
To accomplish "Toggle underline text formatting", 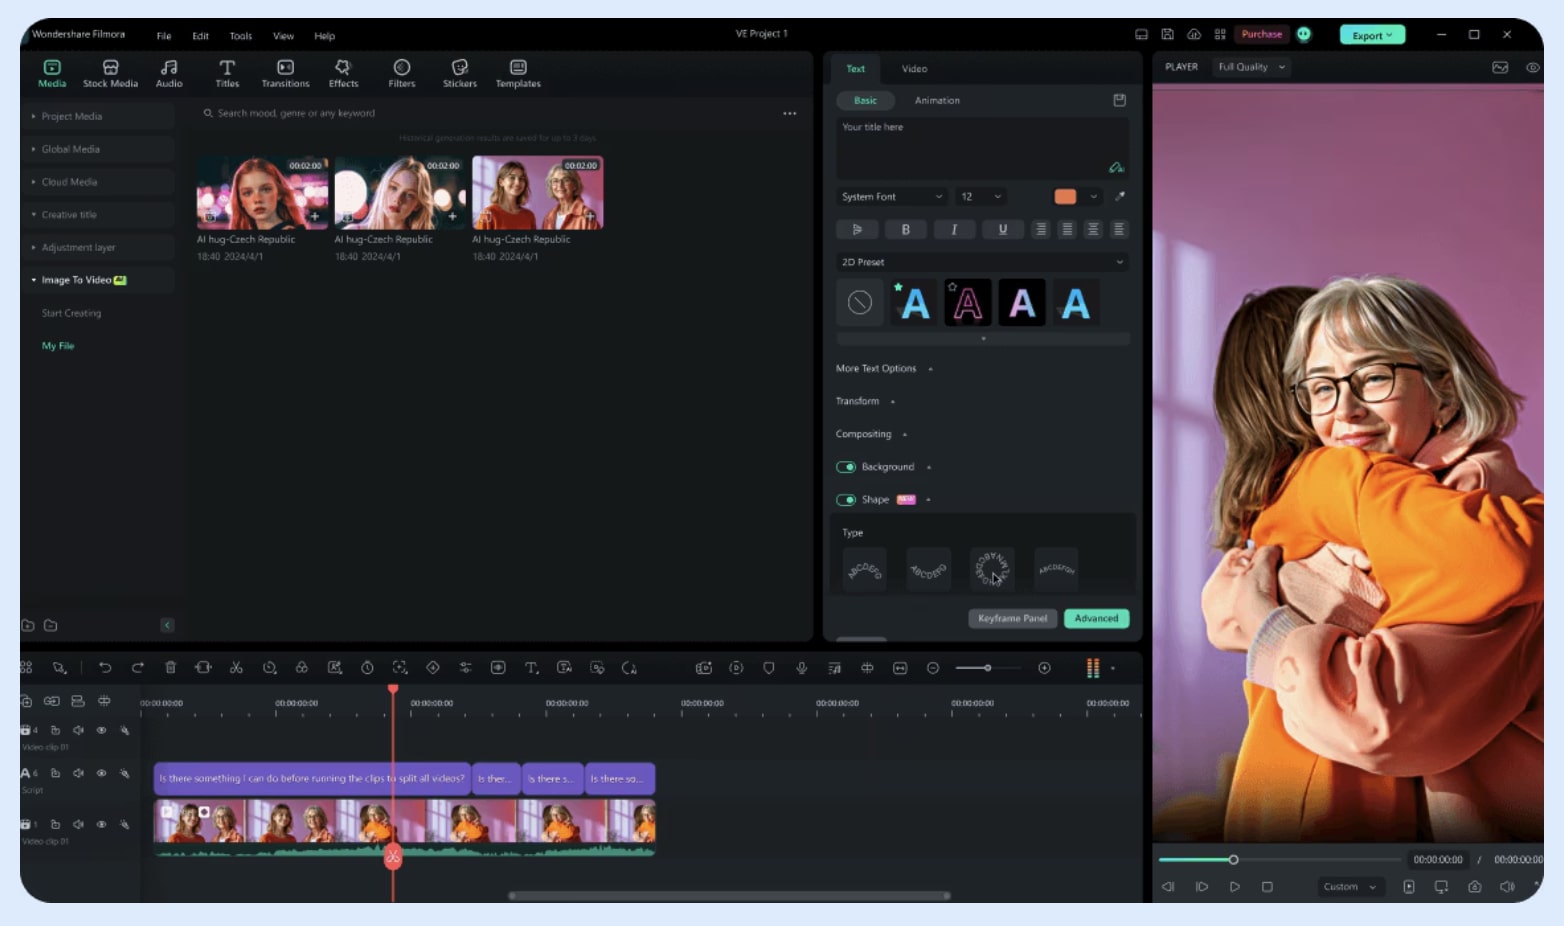I will pos(1003,229).
